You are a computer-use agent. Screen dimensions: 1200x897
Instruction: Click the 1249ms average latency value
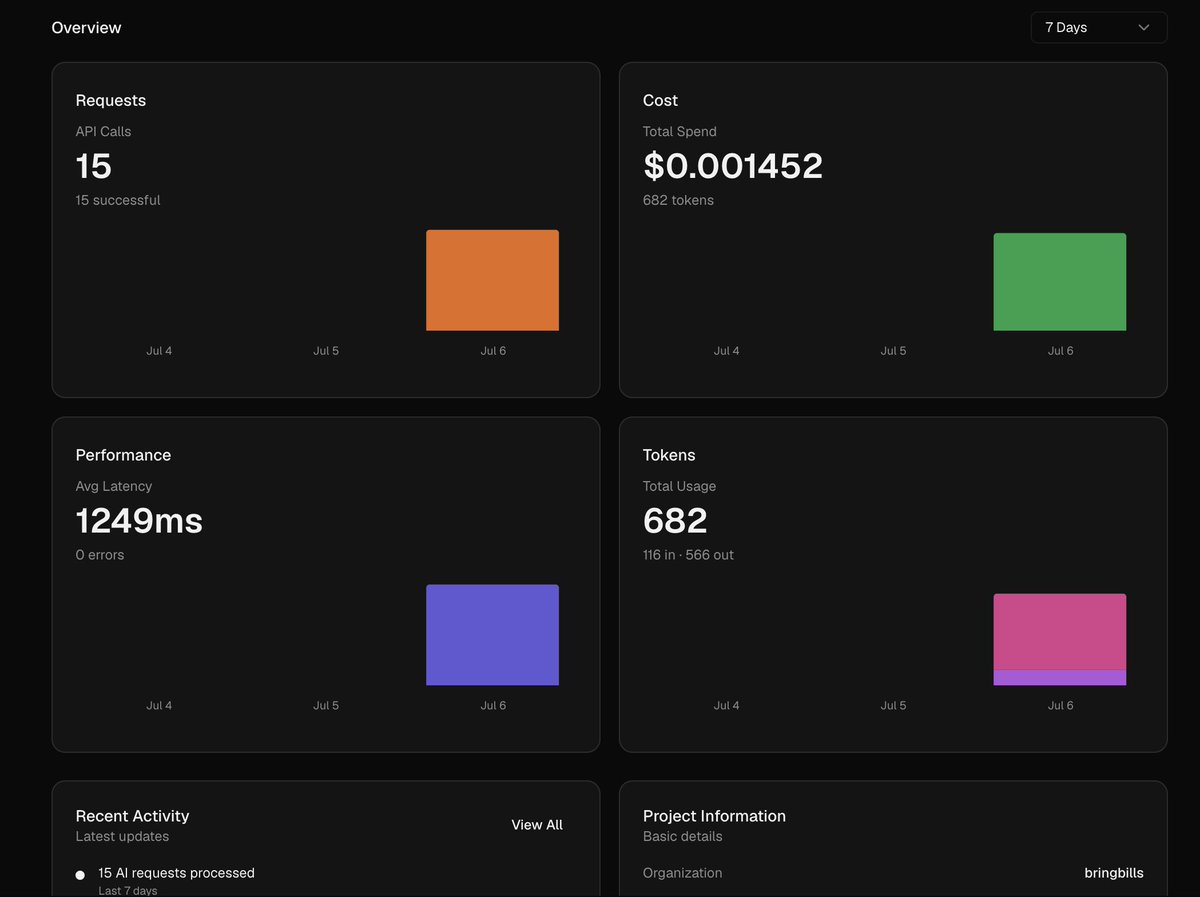pos(139,521)
